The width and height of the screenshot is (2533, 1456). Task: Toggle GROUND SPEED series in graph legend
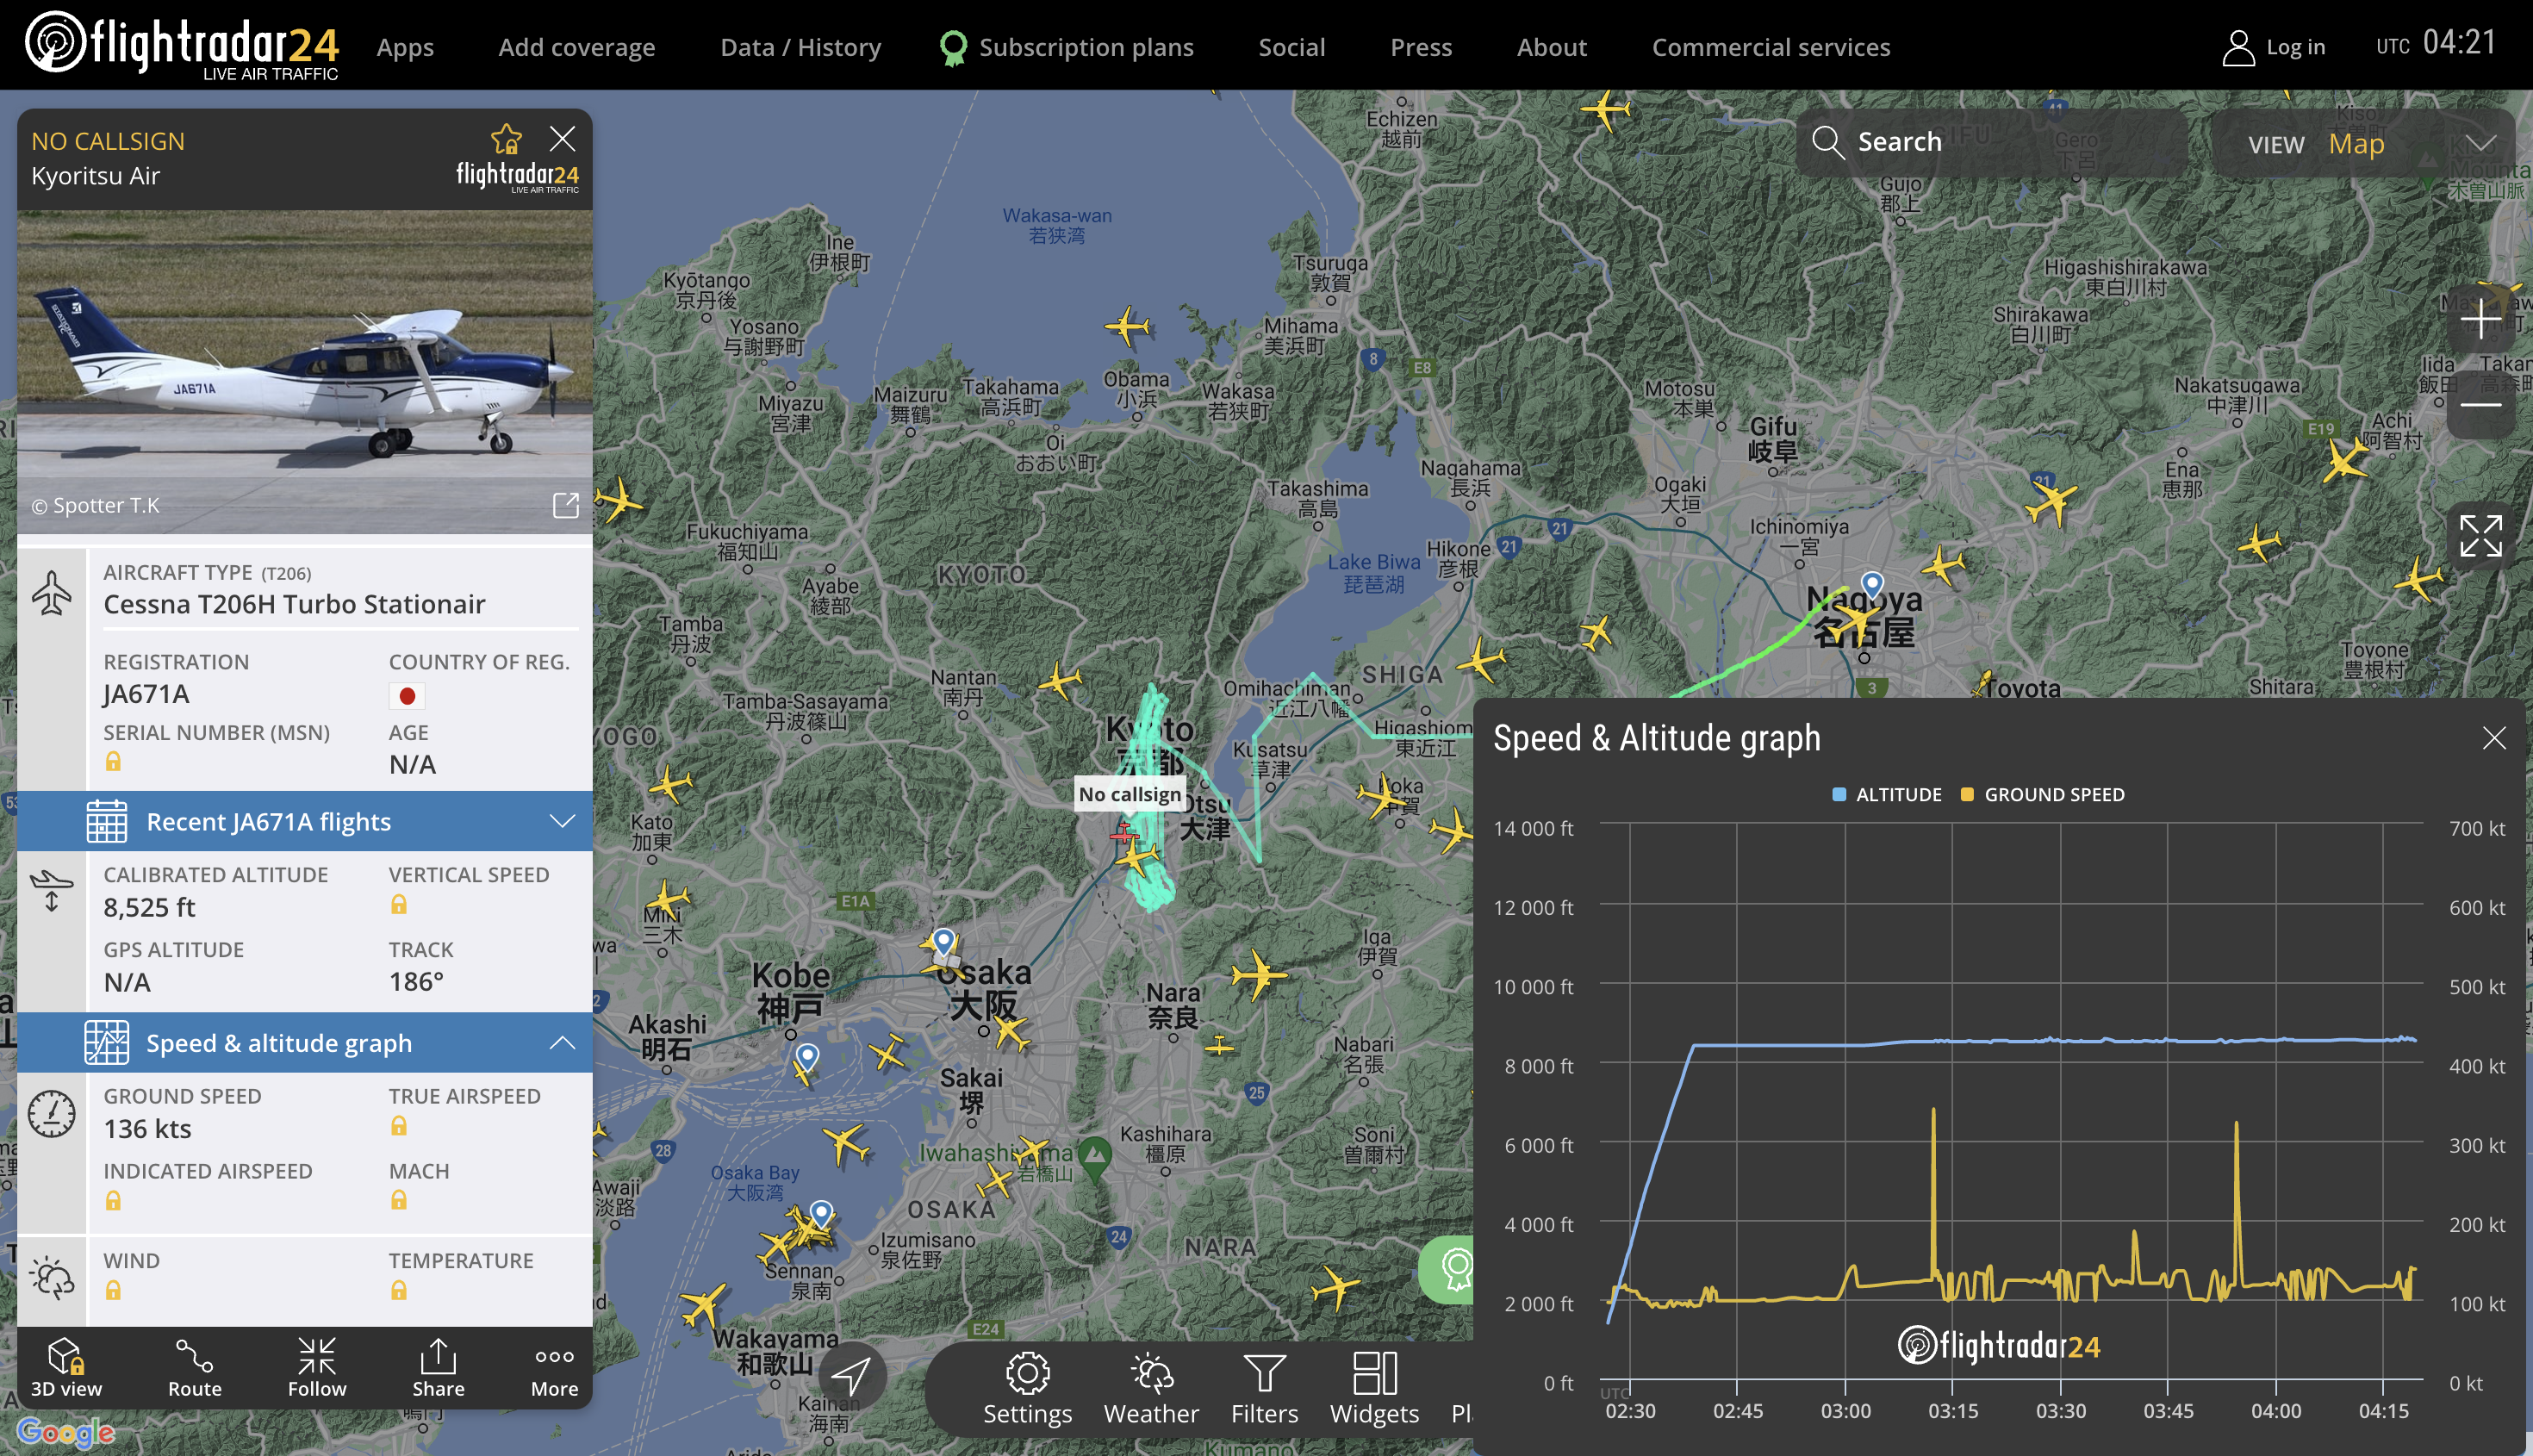pos(2042,794)
